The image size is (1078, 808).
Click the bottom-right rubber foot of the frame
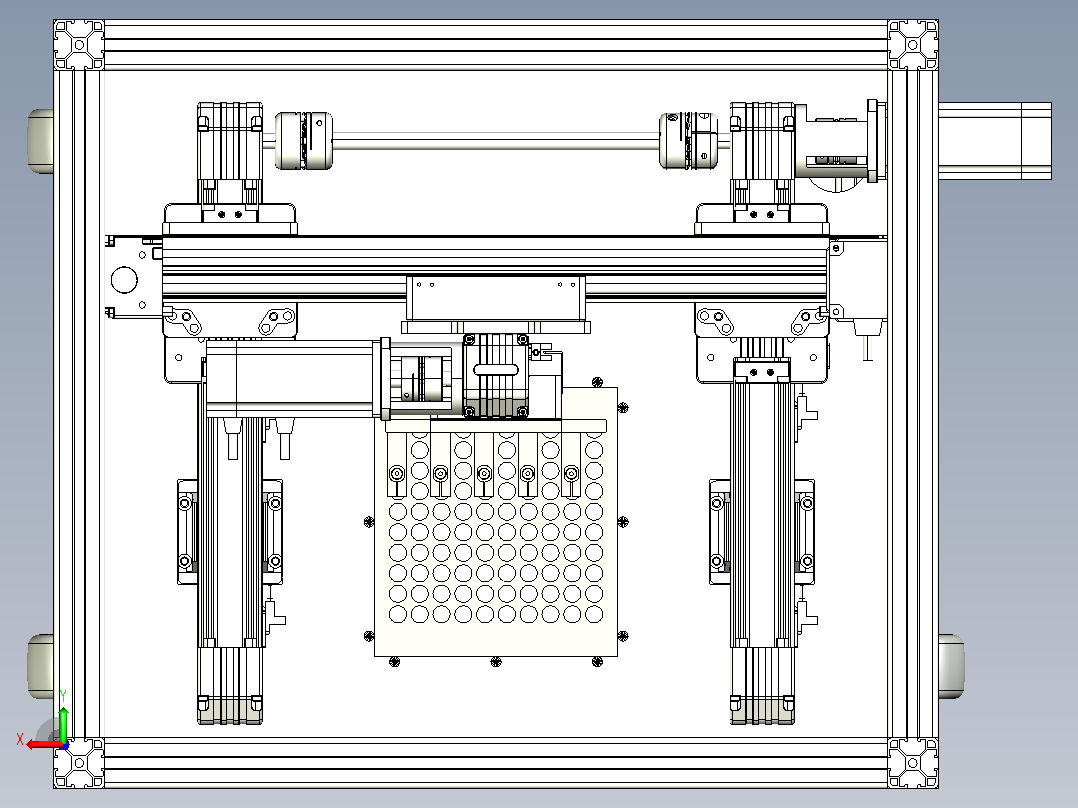[x=951, y=666]
